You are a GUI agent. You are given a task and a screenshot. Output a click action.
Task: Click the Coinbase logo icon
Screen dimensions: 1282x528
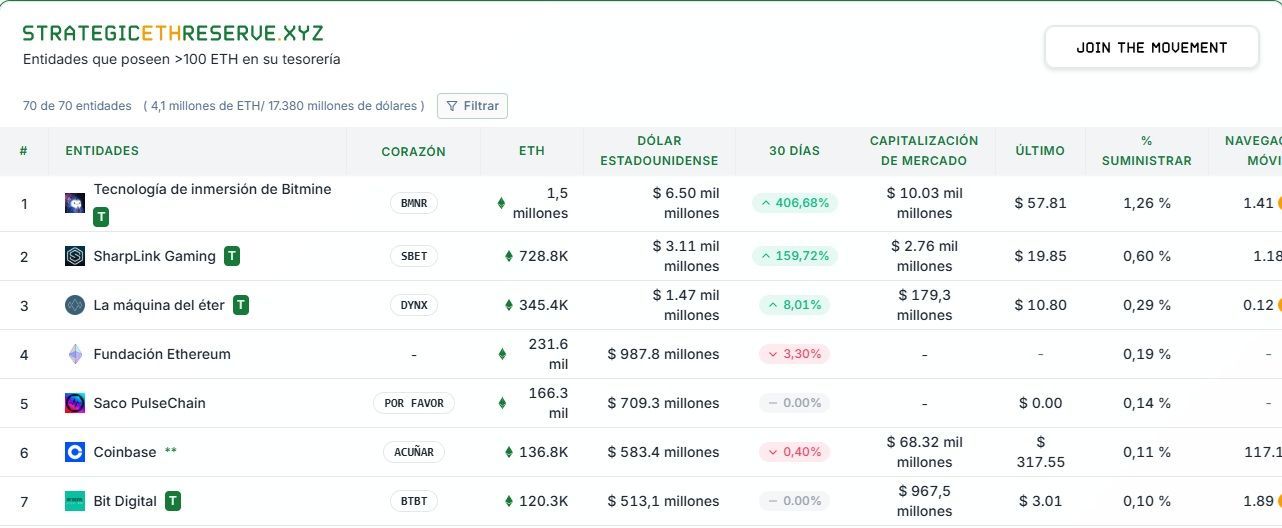(75, 452)
